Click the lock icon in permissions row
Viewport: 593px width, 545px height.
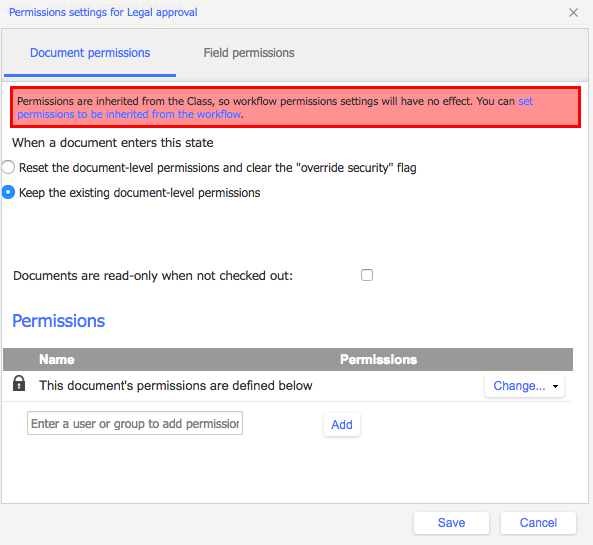pyautogui.click(x=19, y=383)
